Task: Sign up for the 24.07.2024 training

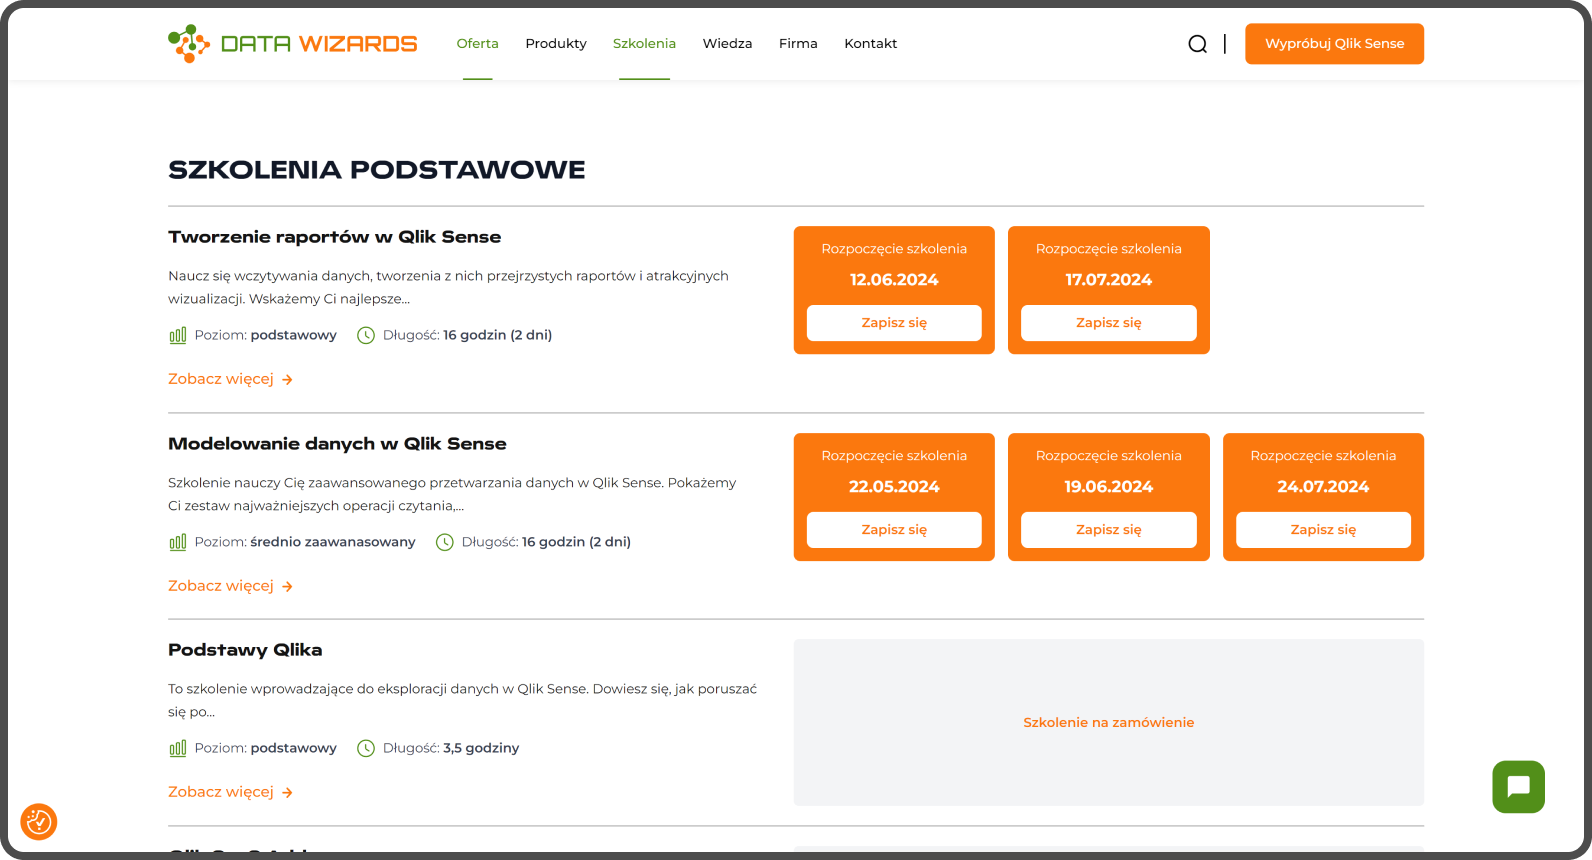Action: (x=1323, y=530)
